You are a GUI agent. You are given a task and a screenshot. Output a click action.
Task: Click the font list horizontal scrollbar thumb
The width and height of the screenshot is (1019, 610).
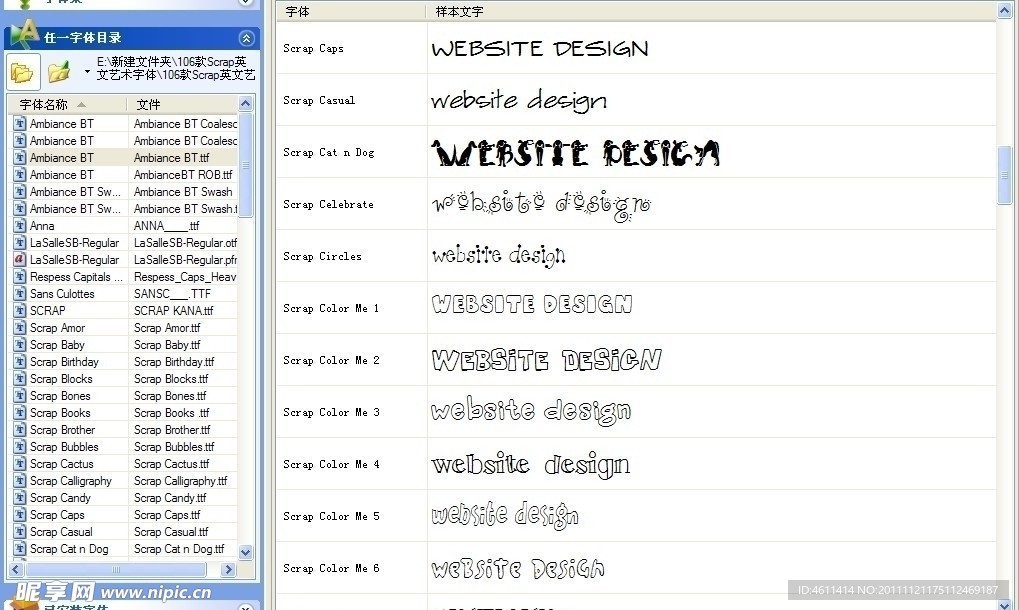(x=116, y=570)
